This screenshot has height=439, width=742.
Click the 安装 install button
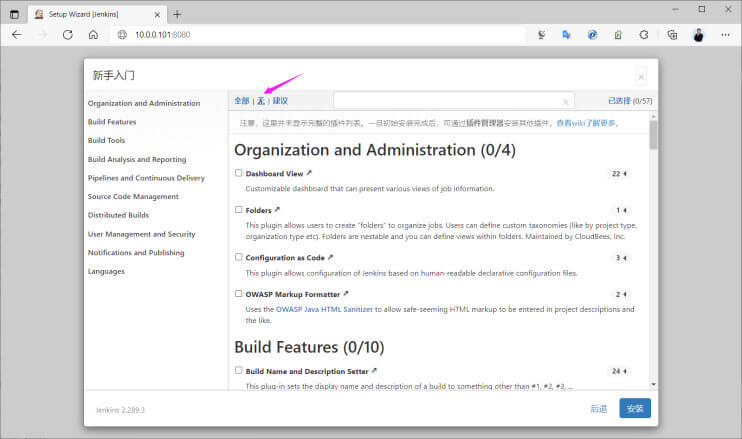tap(635, 408)
